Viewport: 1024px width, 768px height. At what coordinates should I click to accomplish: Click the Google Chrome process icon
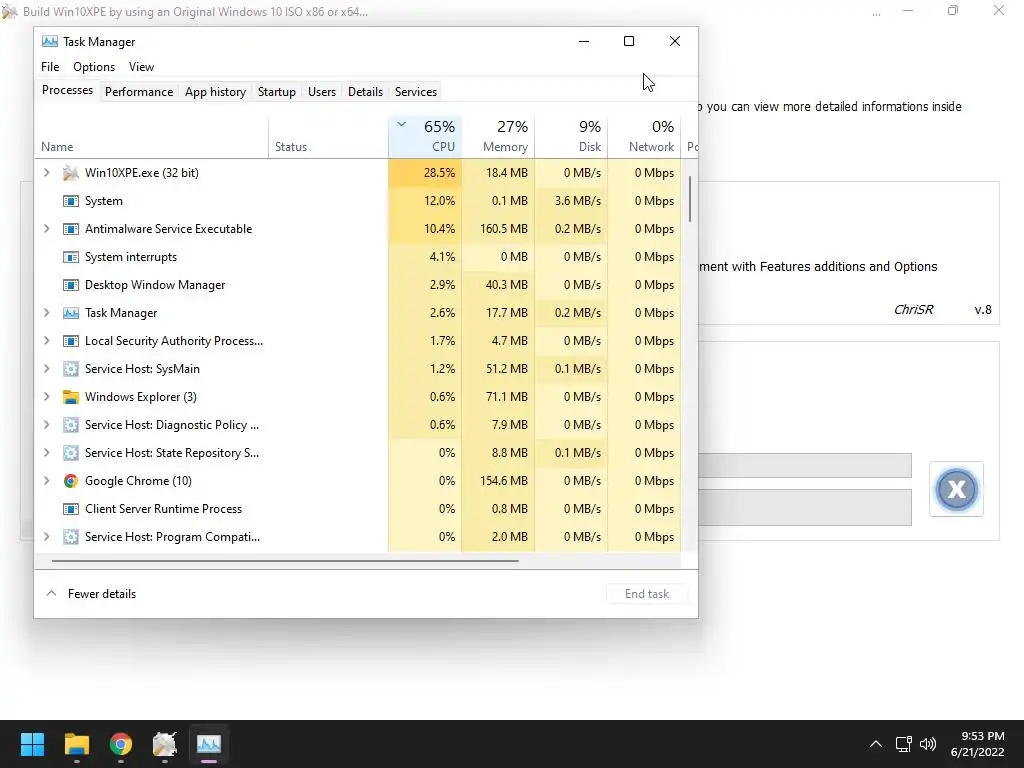pos(71,481)
